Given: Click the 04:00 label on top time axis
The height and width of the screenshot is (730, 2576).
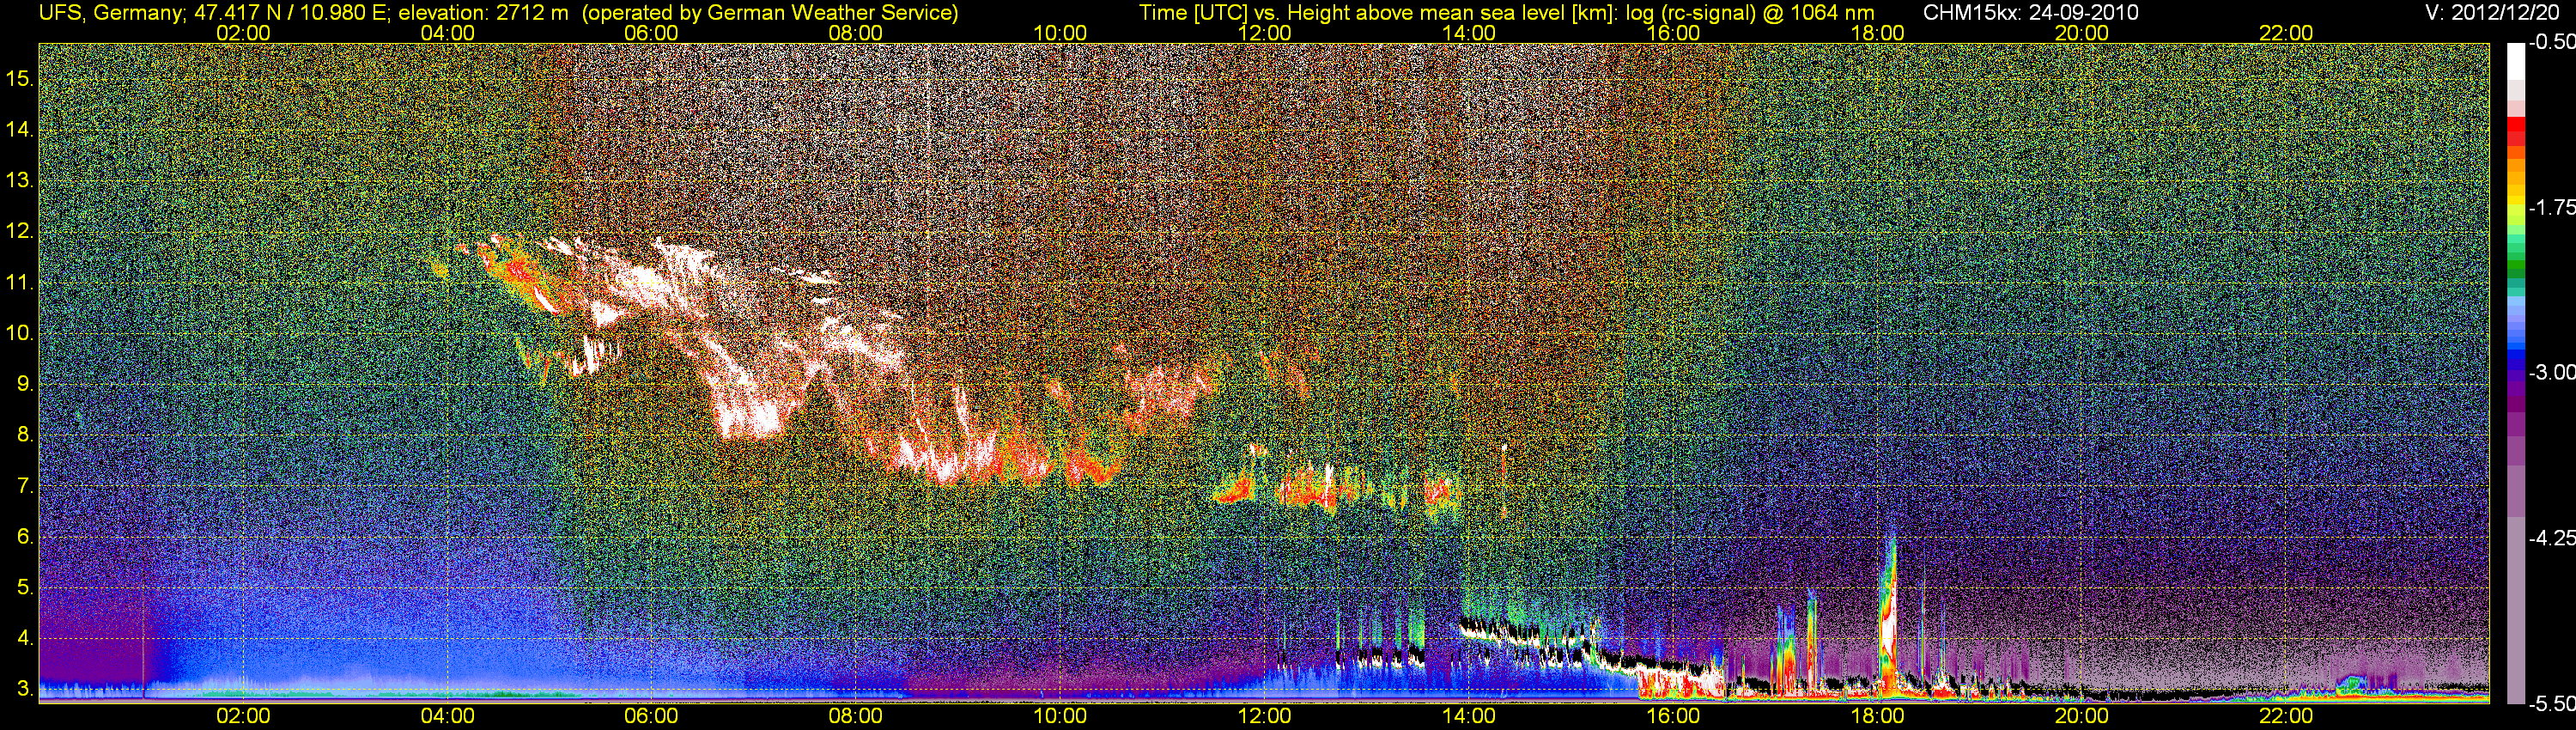Looking at the screenshot, I should point(447,33).
